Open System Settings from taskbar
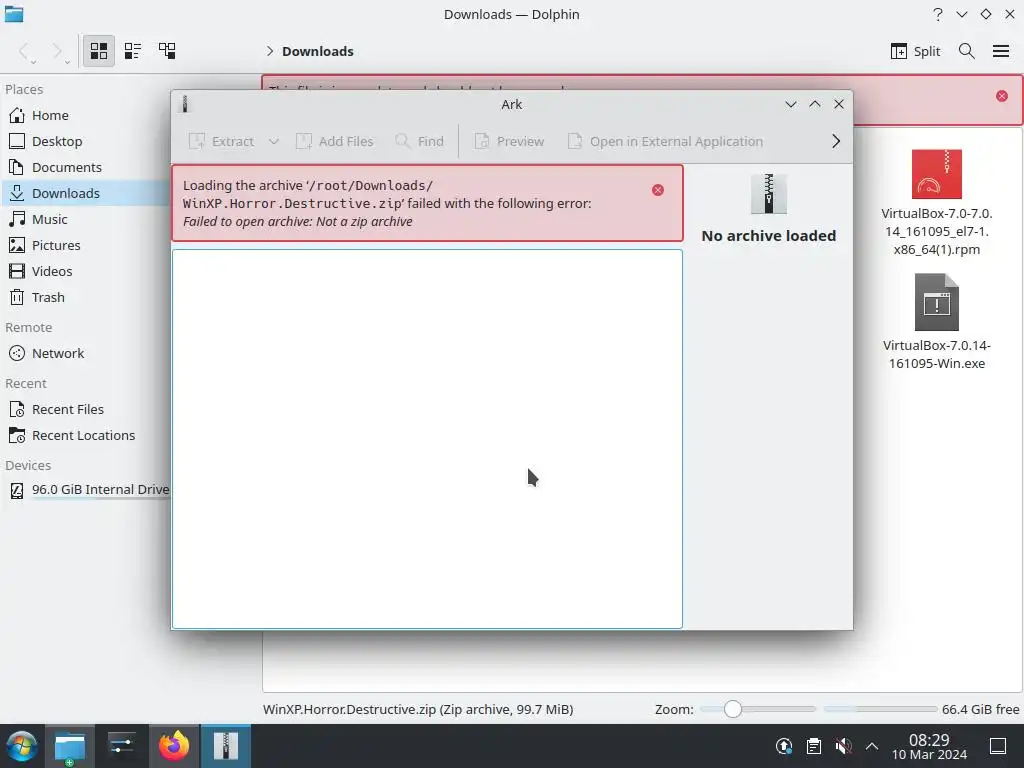1024x768 pixels. 121,746
